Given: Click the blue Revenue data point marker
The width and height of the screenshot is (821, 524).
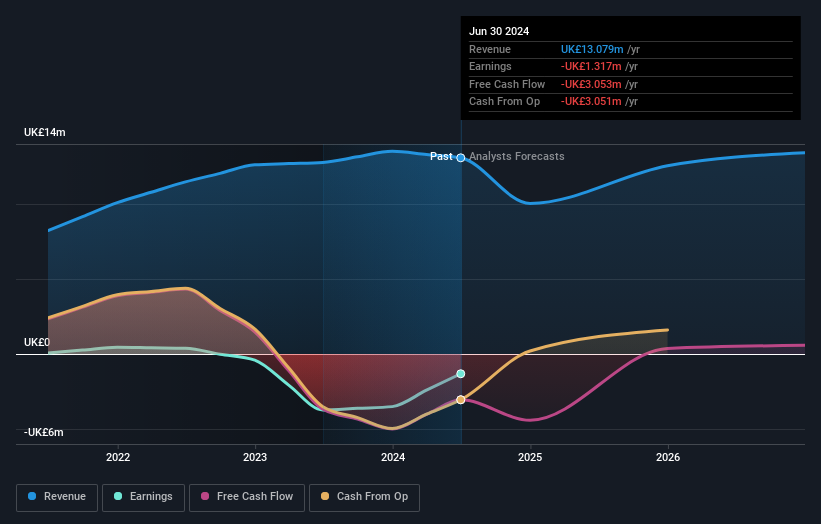Looking at the screenshot, I should pos(461,158).
